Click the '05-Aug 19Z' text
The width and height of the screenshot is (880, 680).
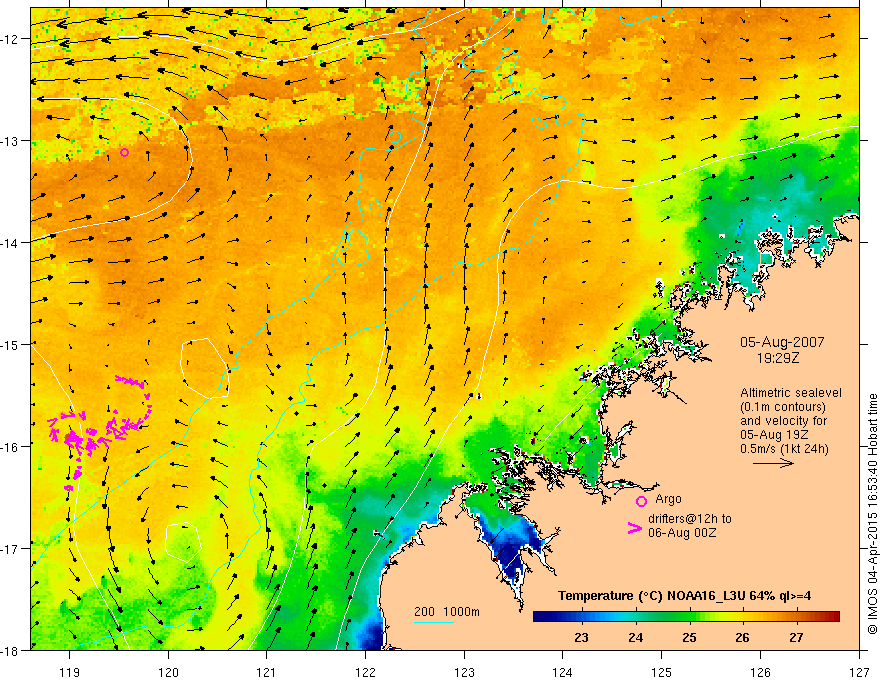772,434
